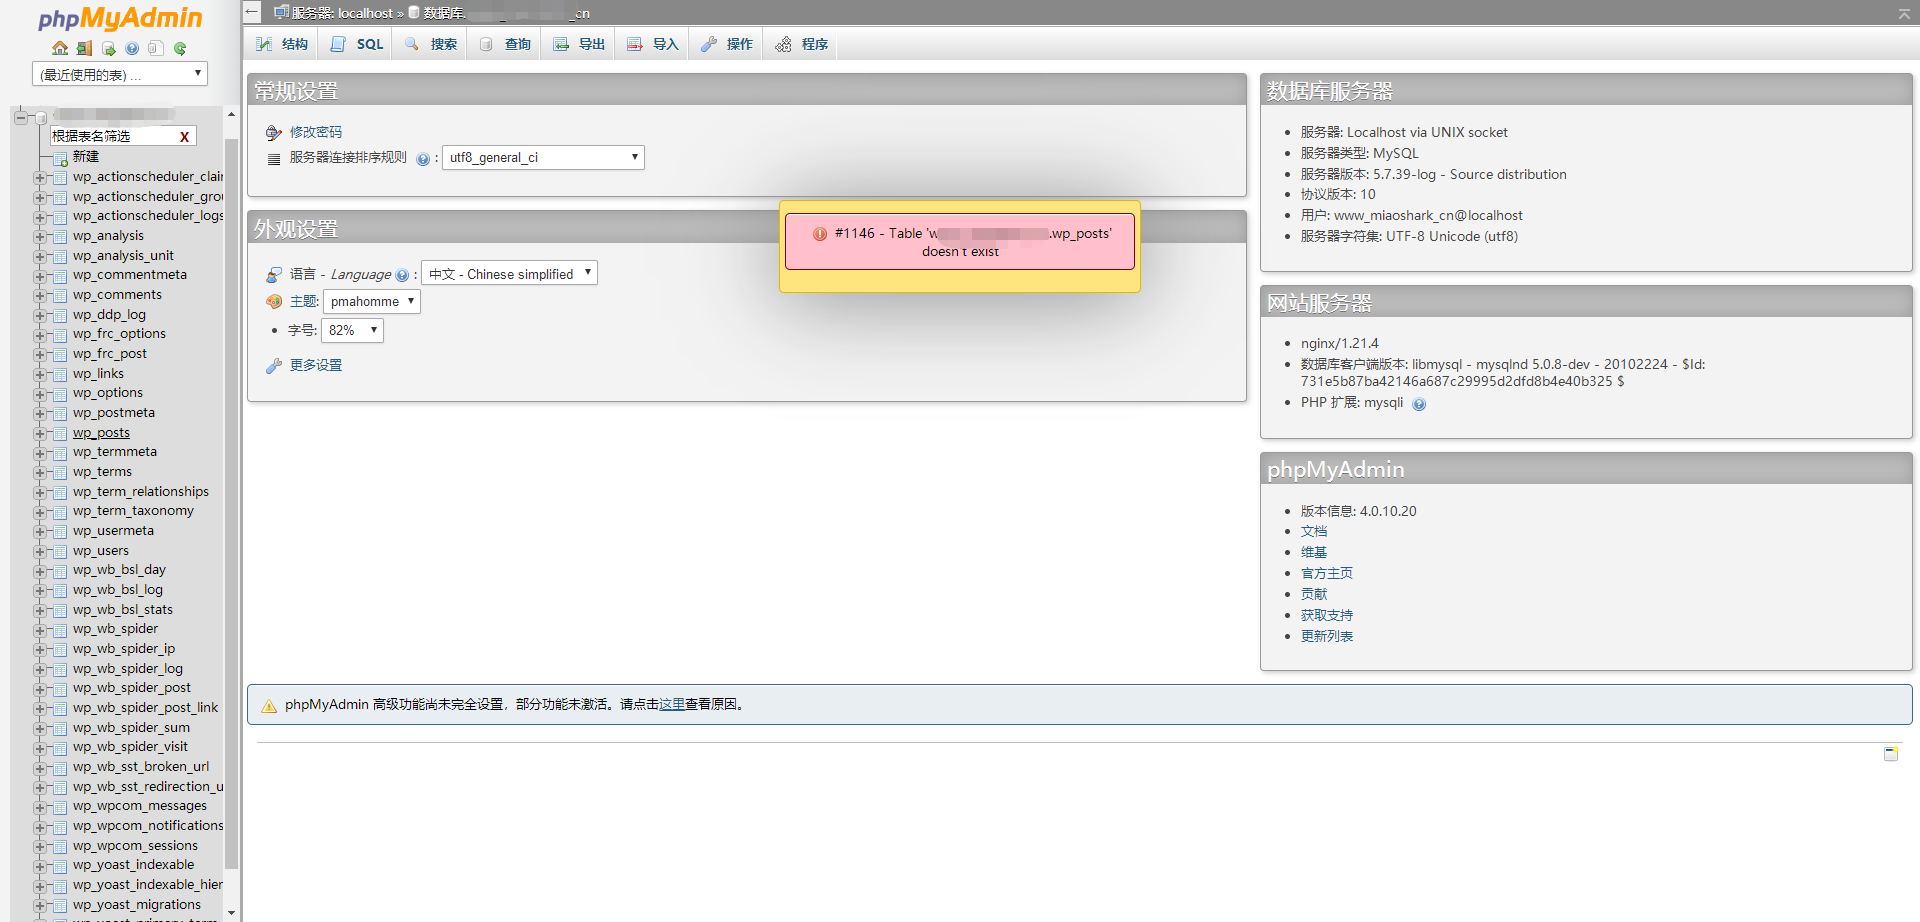The width and height of the screenshot is (1920, 922).
Task: Click table icon beside wp_wb_spider
Action: click(x=60, y=630)
